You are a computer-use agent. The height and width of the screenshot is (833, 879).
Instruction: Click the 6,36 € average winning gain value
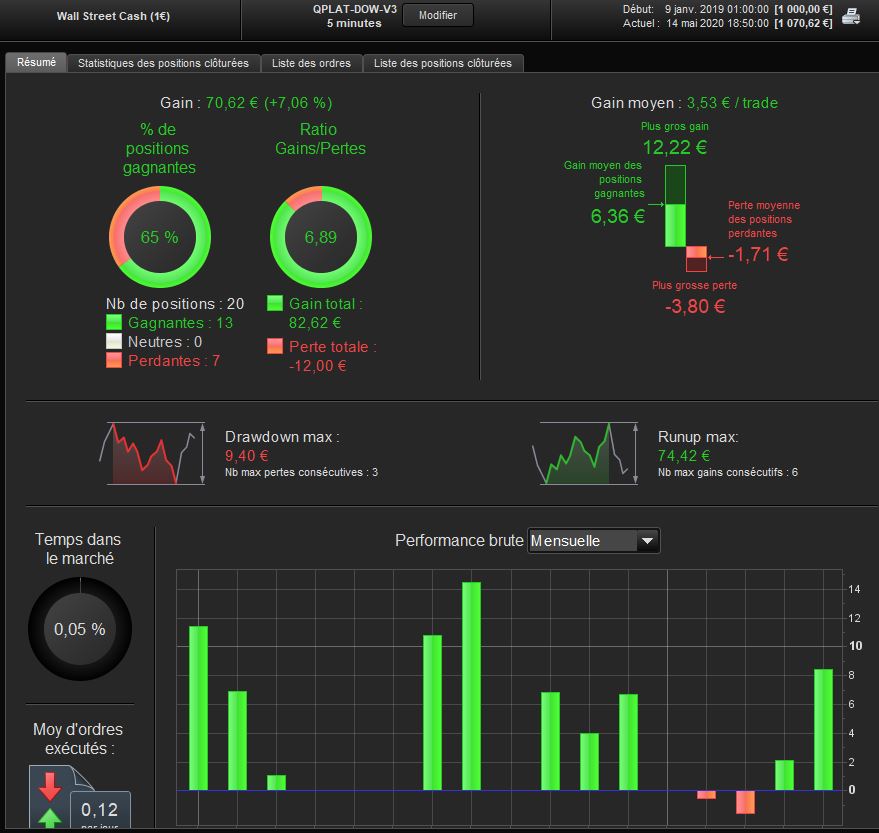click(617, 216)
